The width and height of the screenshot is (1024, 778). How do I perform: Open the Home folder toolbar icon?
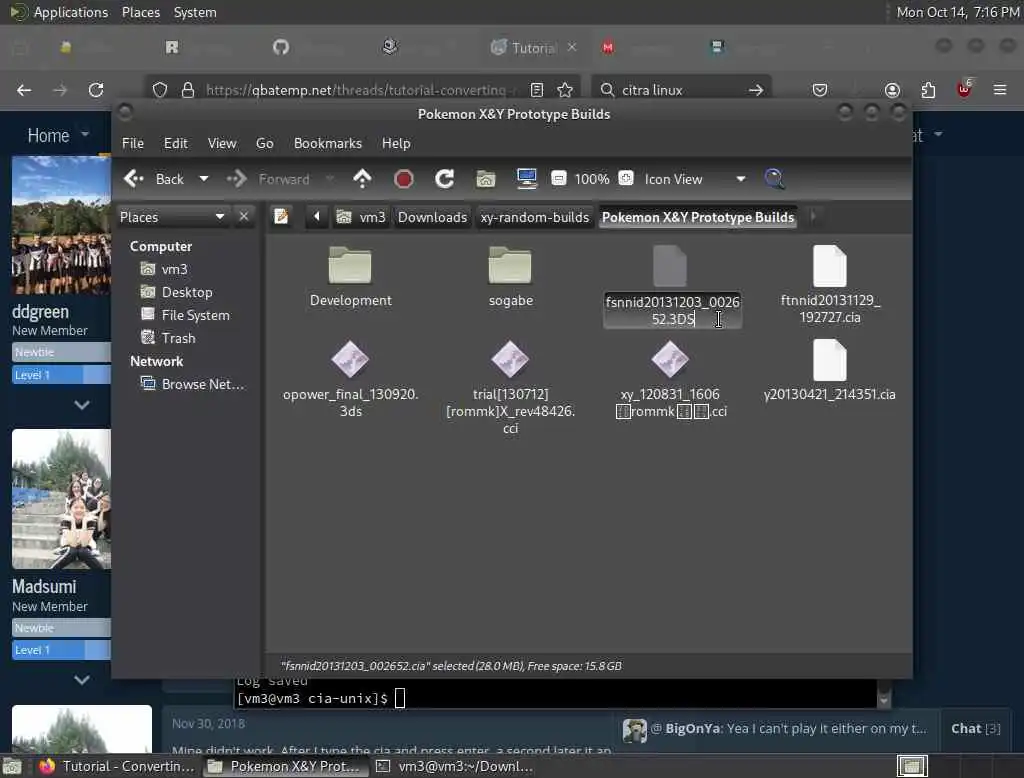click(x=485, y=179)
